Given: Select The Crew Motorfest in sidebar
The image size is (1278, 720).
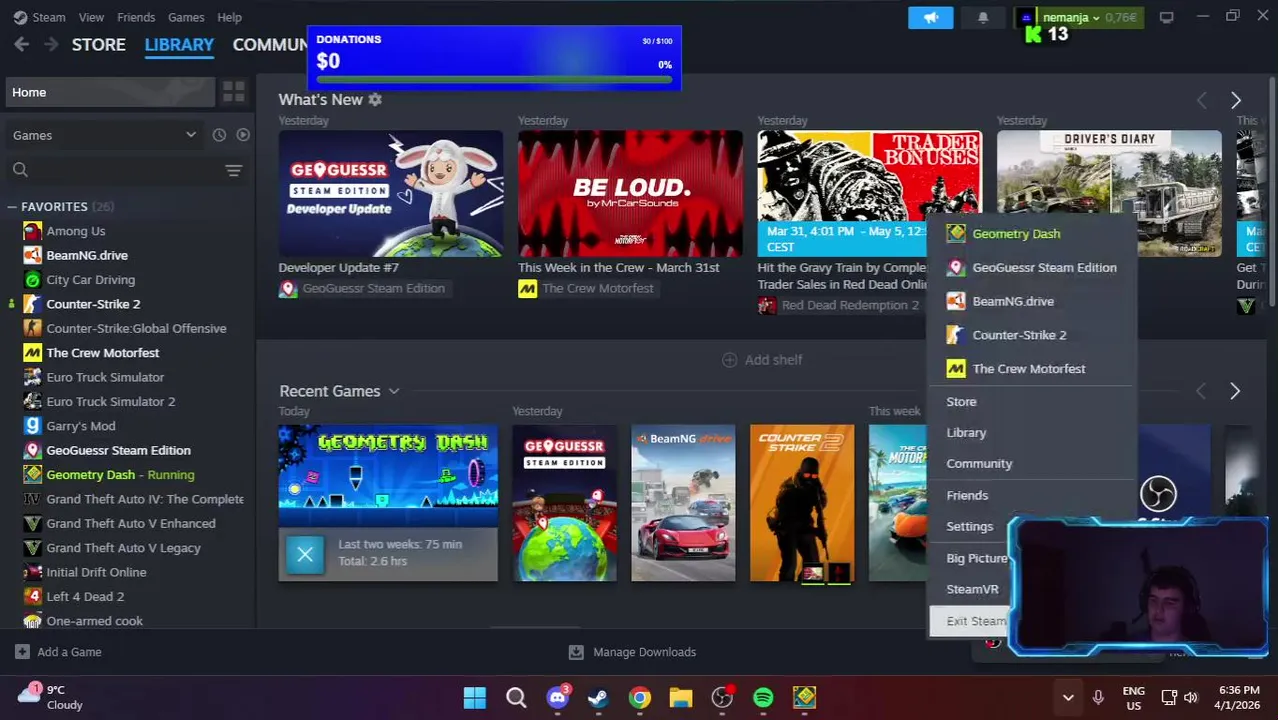Looking at the screenshot, I should (x=102, y=353).
